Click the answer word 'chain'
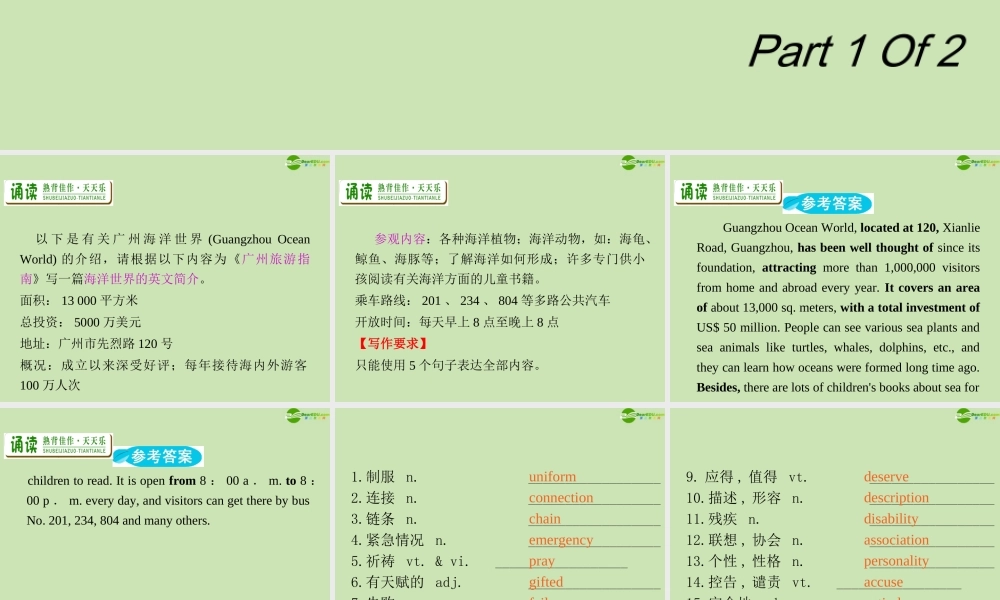This screenshot has height=600, width=1000. (x=545, y=518)
